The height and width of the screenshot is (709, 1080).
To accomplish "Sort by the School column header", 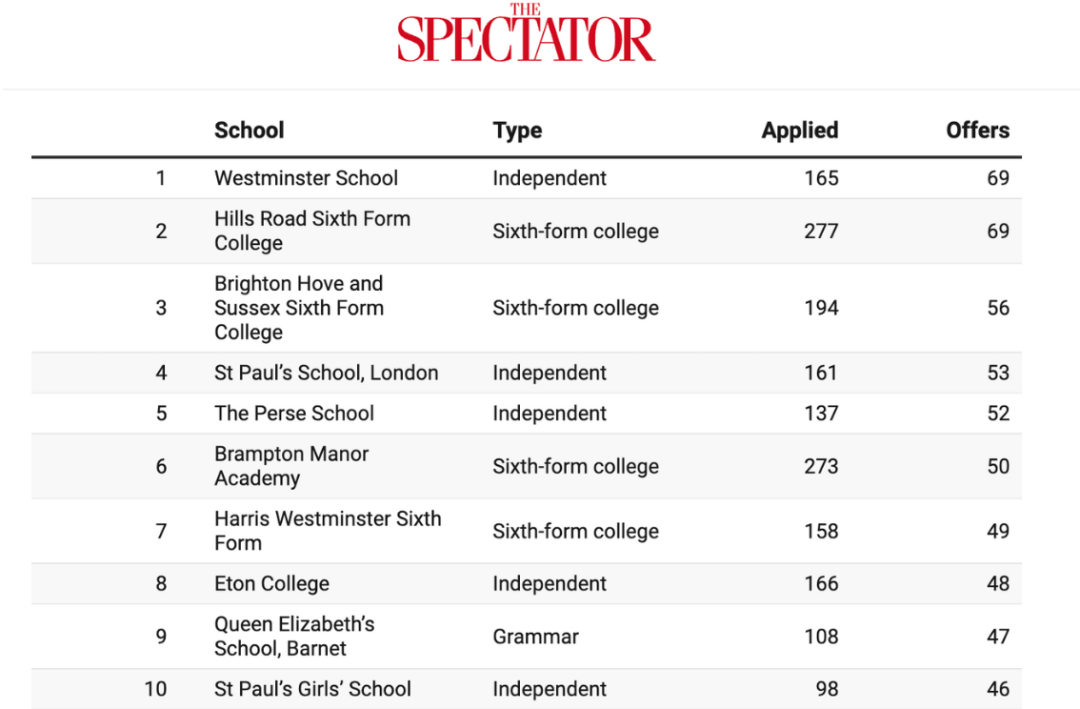I will click(249, 130).
